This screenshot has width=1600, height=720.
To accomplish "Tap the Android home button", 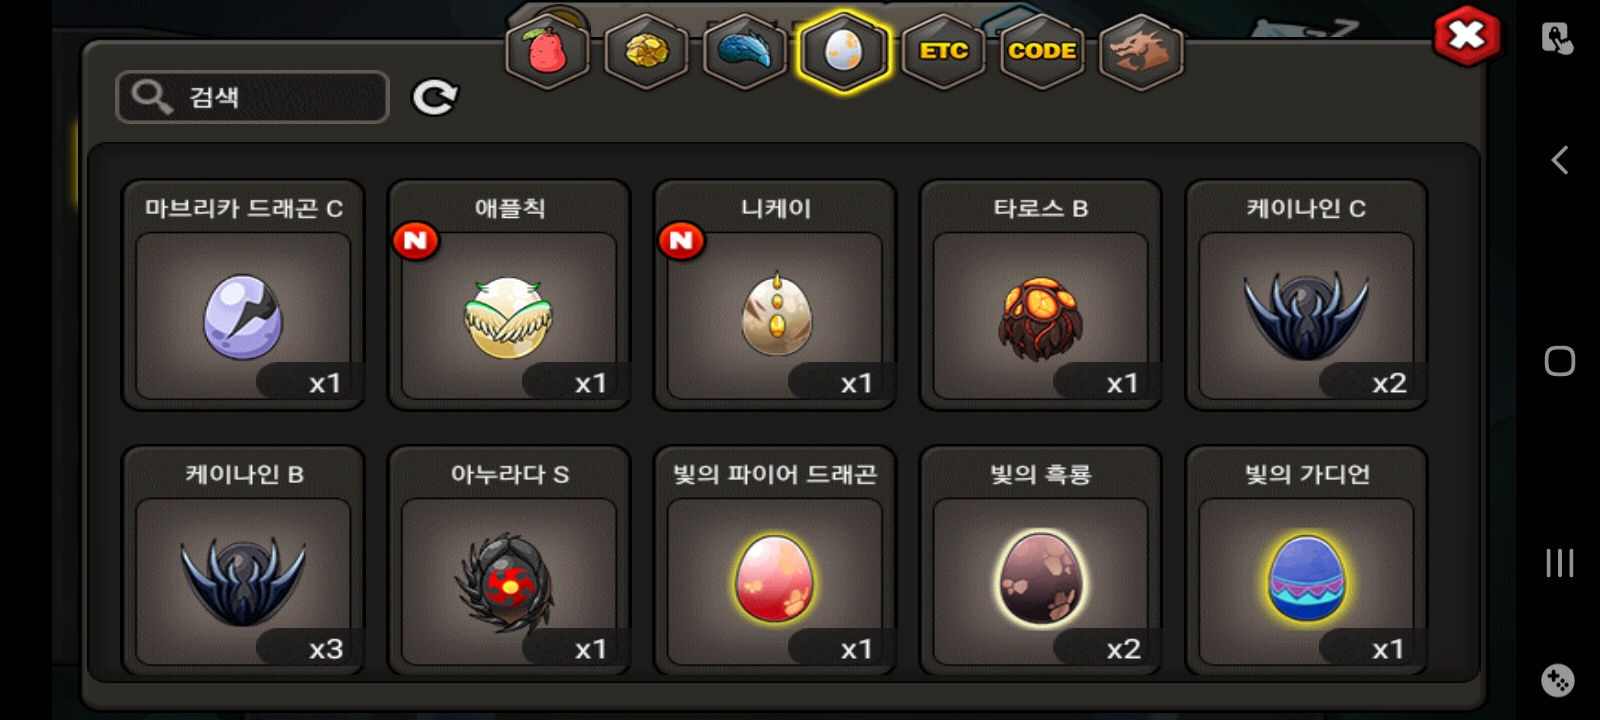I will pos(1560,361).
